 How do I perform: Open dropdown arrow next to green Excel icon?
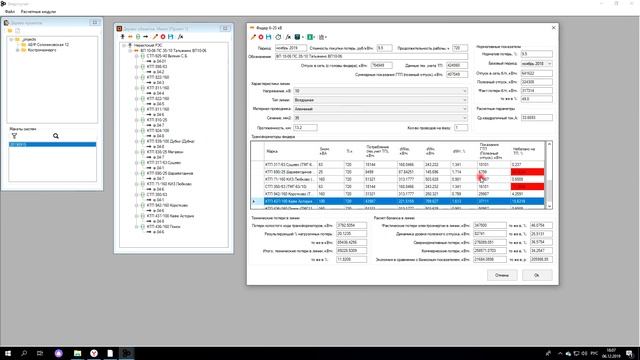[x=314, y=37]
